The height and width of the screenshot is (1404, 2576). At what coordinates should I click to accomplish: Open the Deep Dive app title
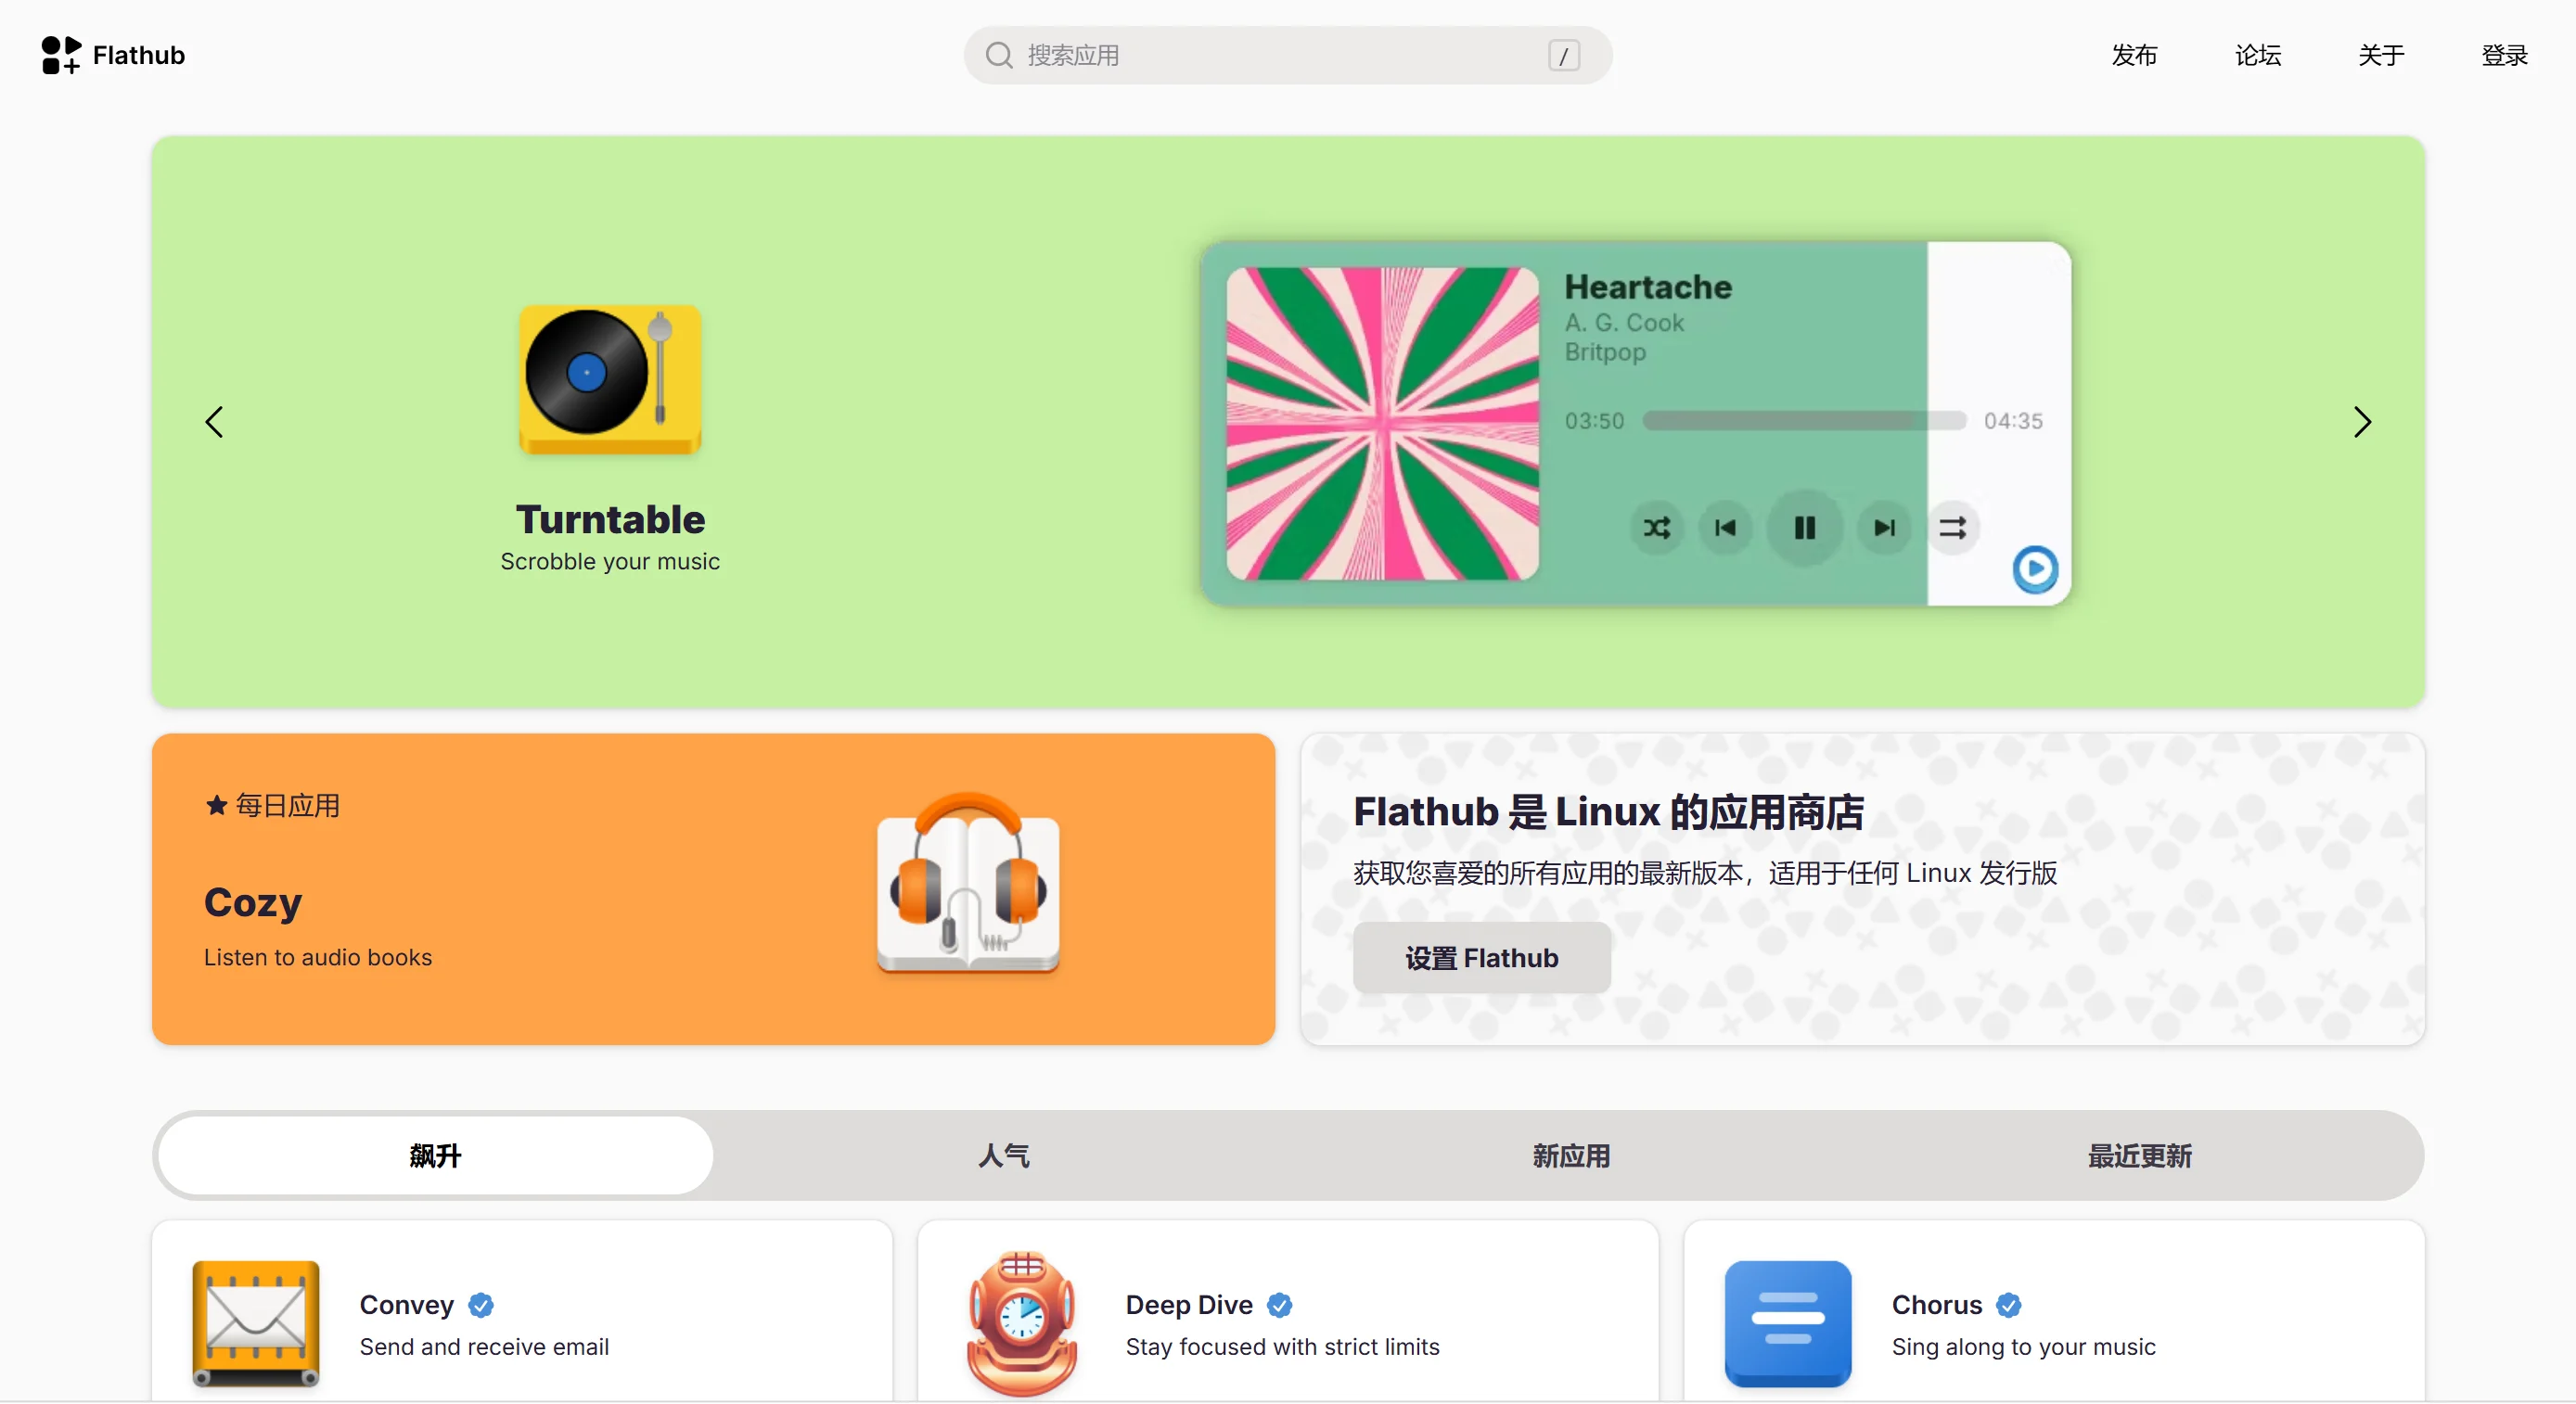[x=1189, y=1305]
